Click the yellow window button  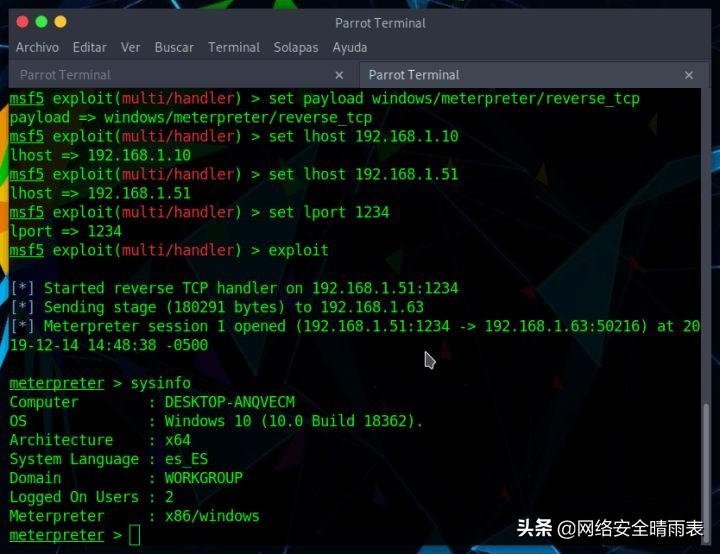[x=60, y=22]
